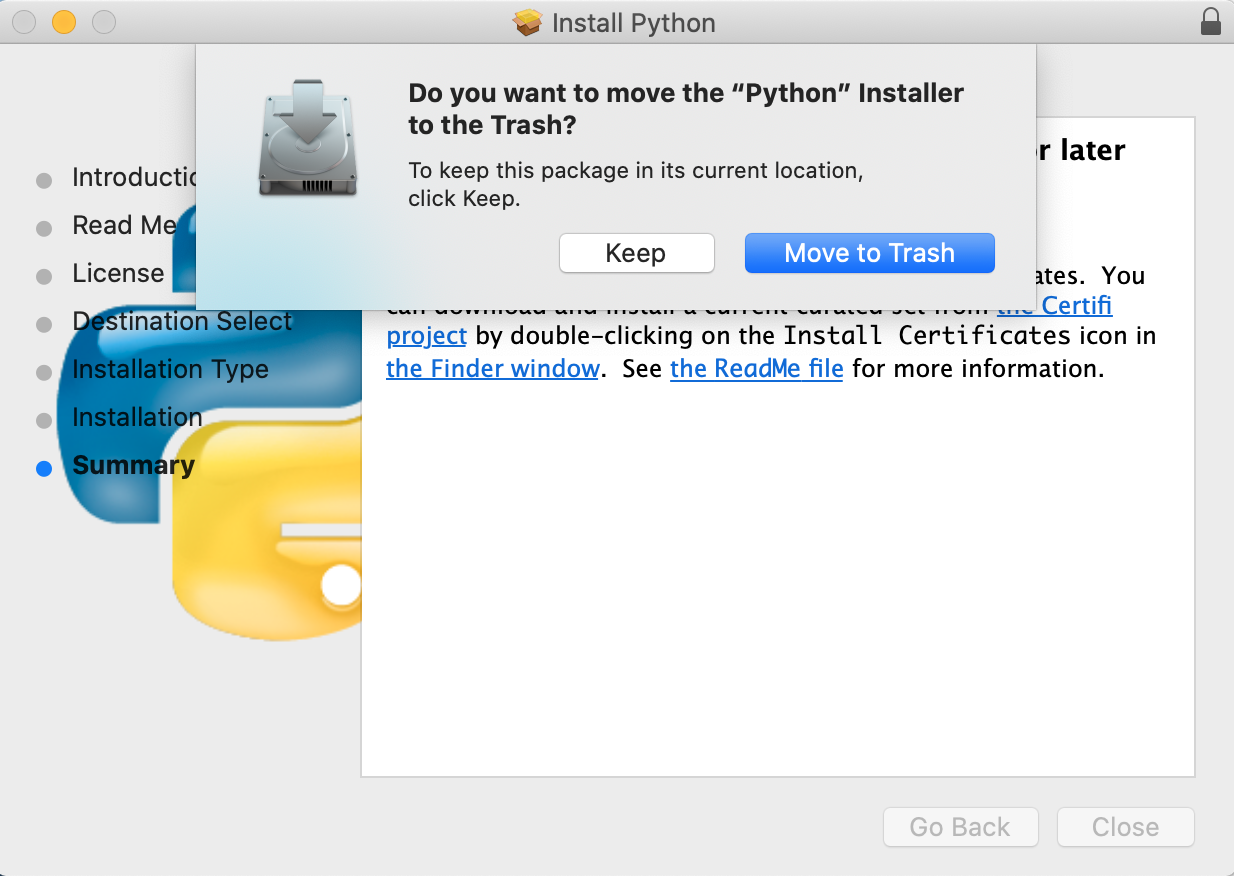Select the Introduction step in sidebar
The image size is (1234, 876).
pyautogui.click(x=134, y=177)
